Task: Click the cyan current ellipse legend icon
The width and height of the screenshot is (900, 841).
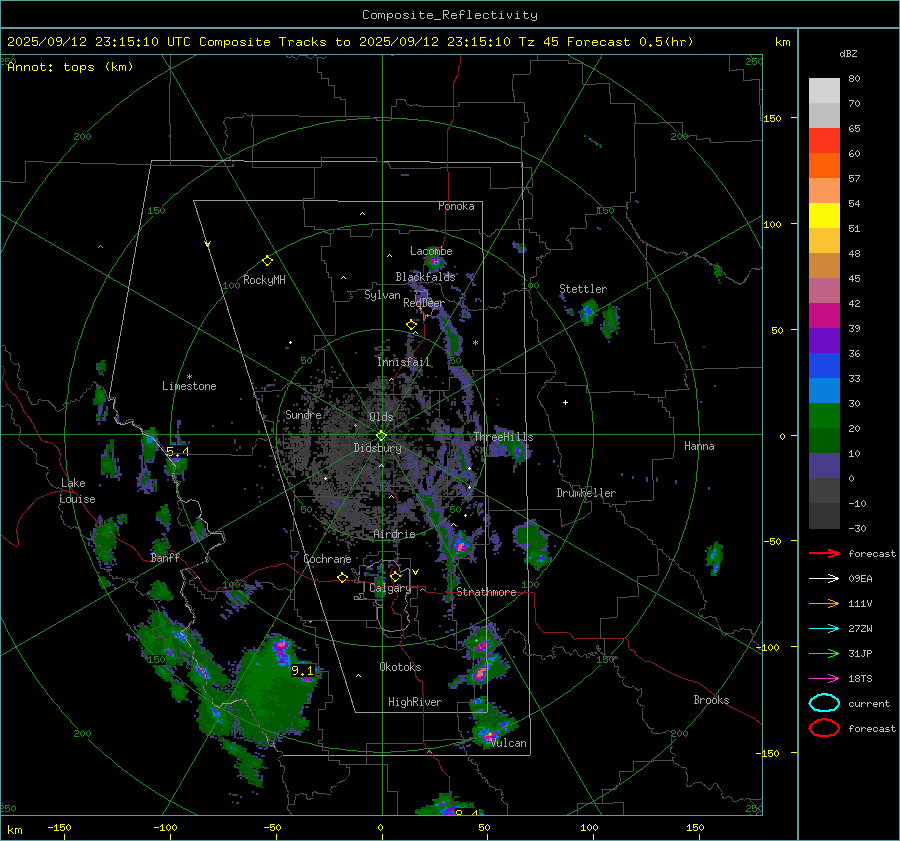Action: [824, 703]
